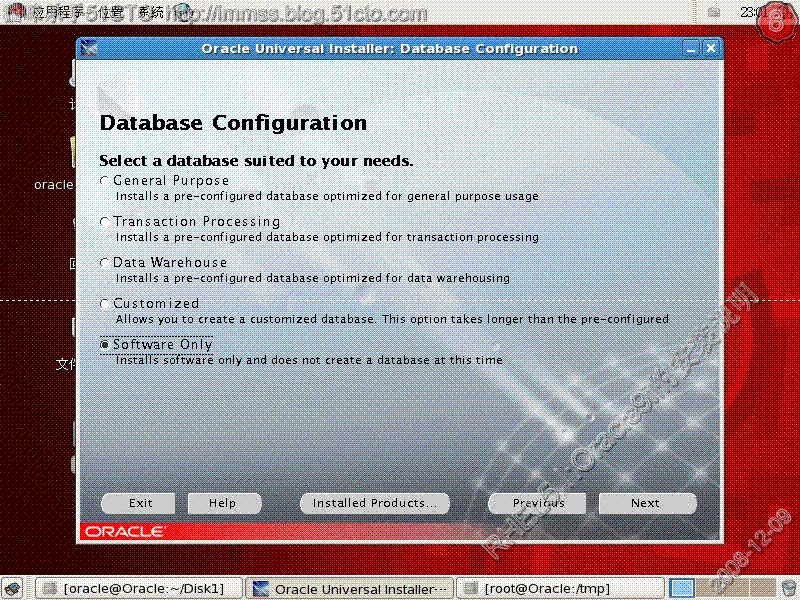The width and height of the screenshot is (800, 600).
Task: Switch to the root@Oracle:/tmp terminal task
Action: pyautogui.click(x=560, y=588)
